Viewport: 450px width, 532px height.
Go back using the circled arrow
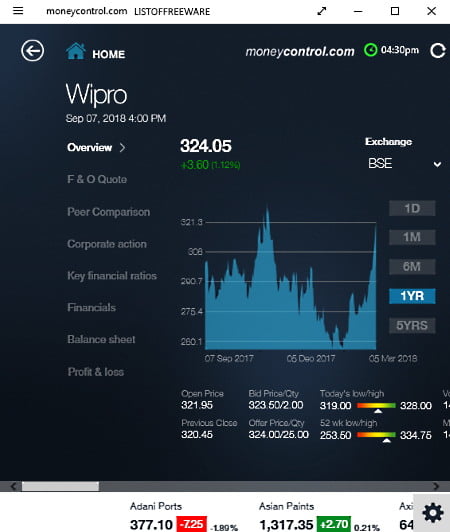tap(33, 51)
